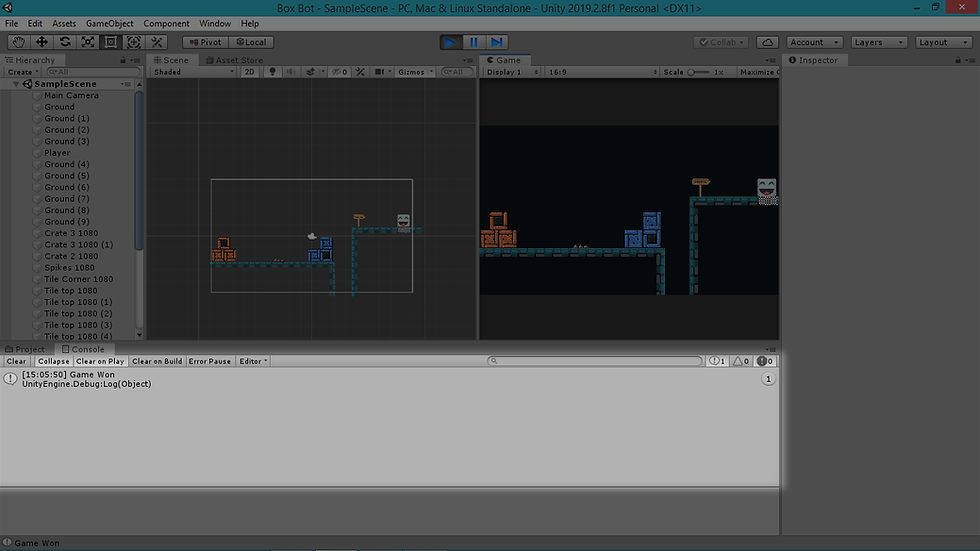Viewport: 980px width, 551px height.
Task: Toggle scene effects (skybox/fog) icon
Action: [311, 72]
